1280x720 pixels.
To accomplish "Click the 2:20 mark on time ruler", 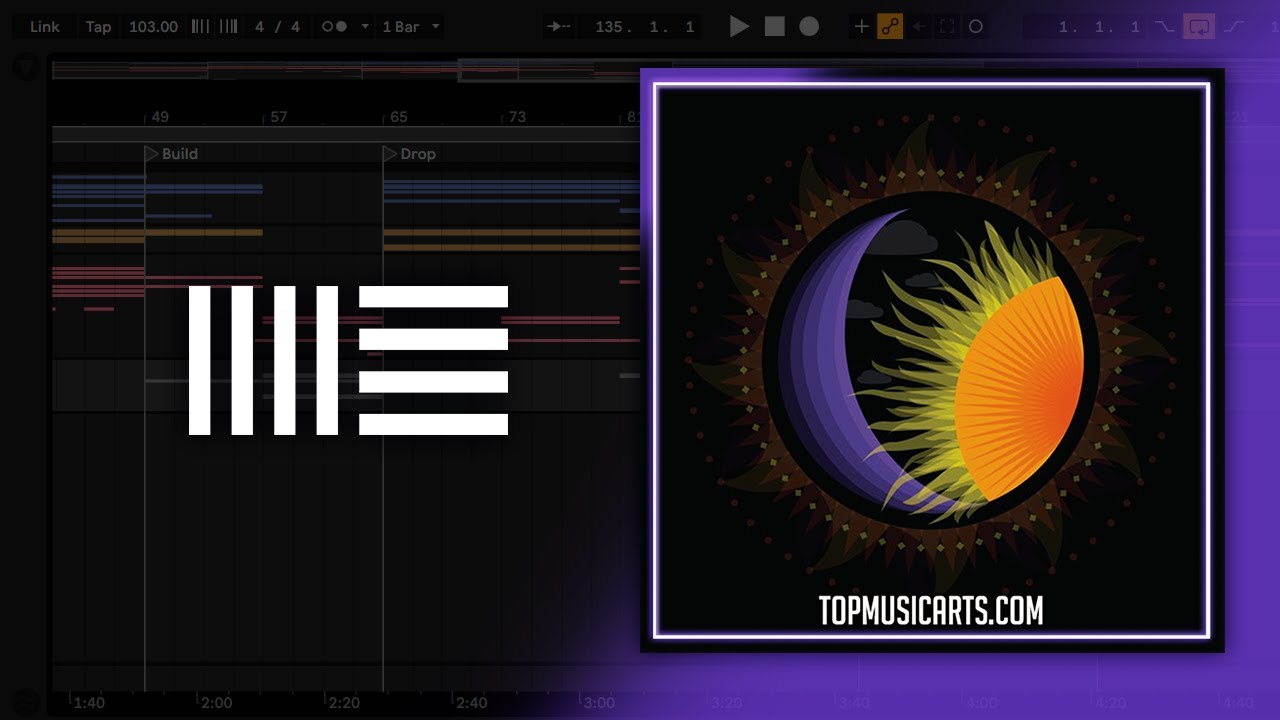I will (x=344, y=703).
